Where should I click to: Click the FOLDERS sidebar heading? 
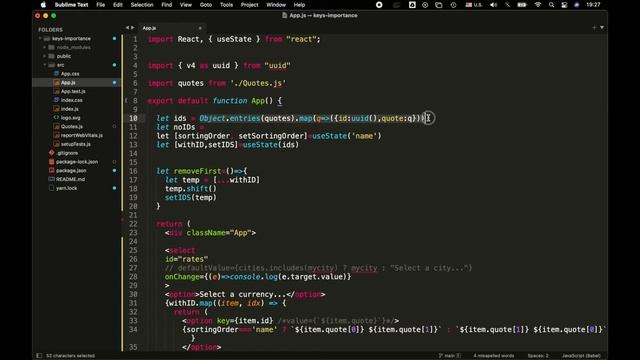tap(50, 30)
